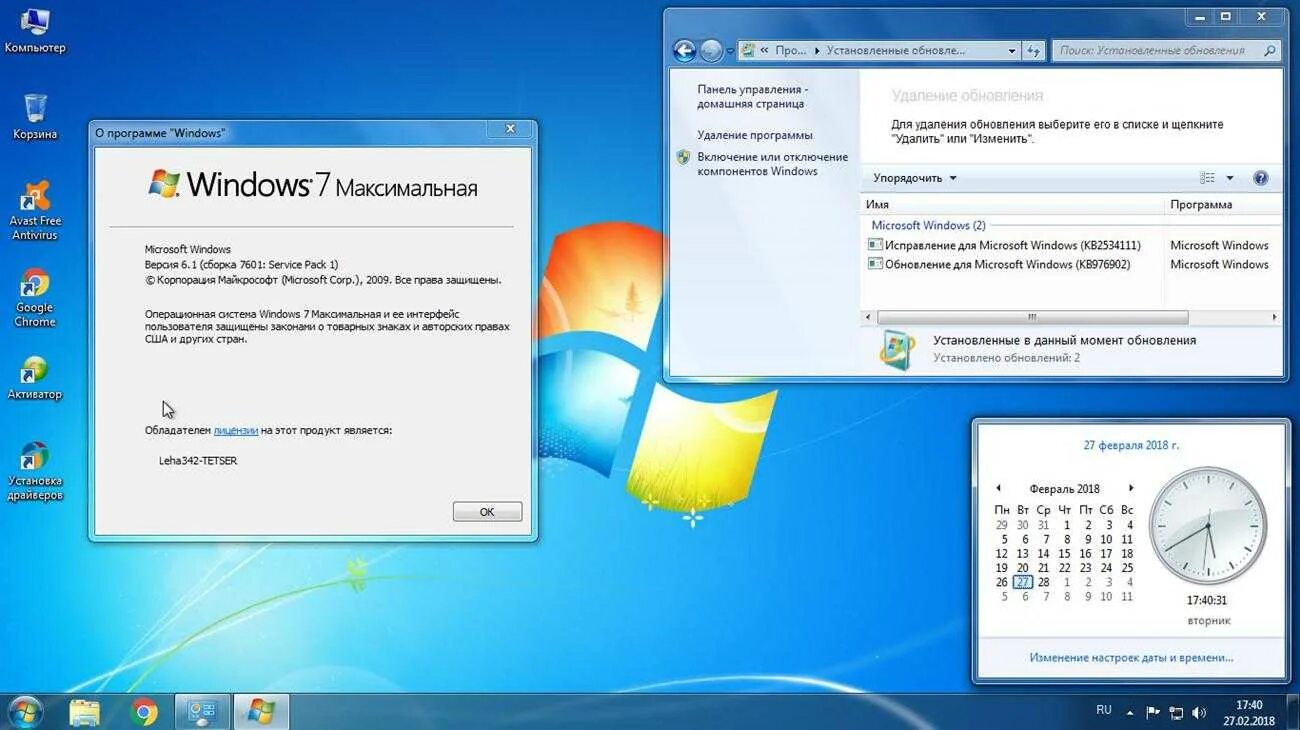Select day 28 in calendar

1043,582
